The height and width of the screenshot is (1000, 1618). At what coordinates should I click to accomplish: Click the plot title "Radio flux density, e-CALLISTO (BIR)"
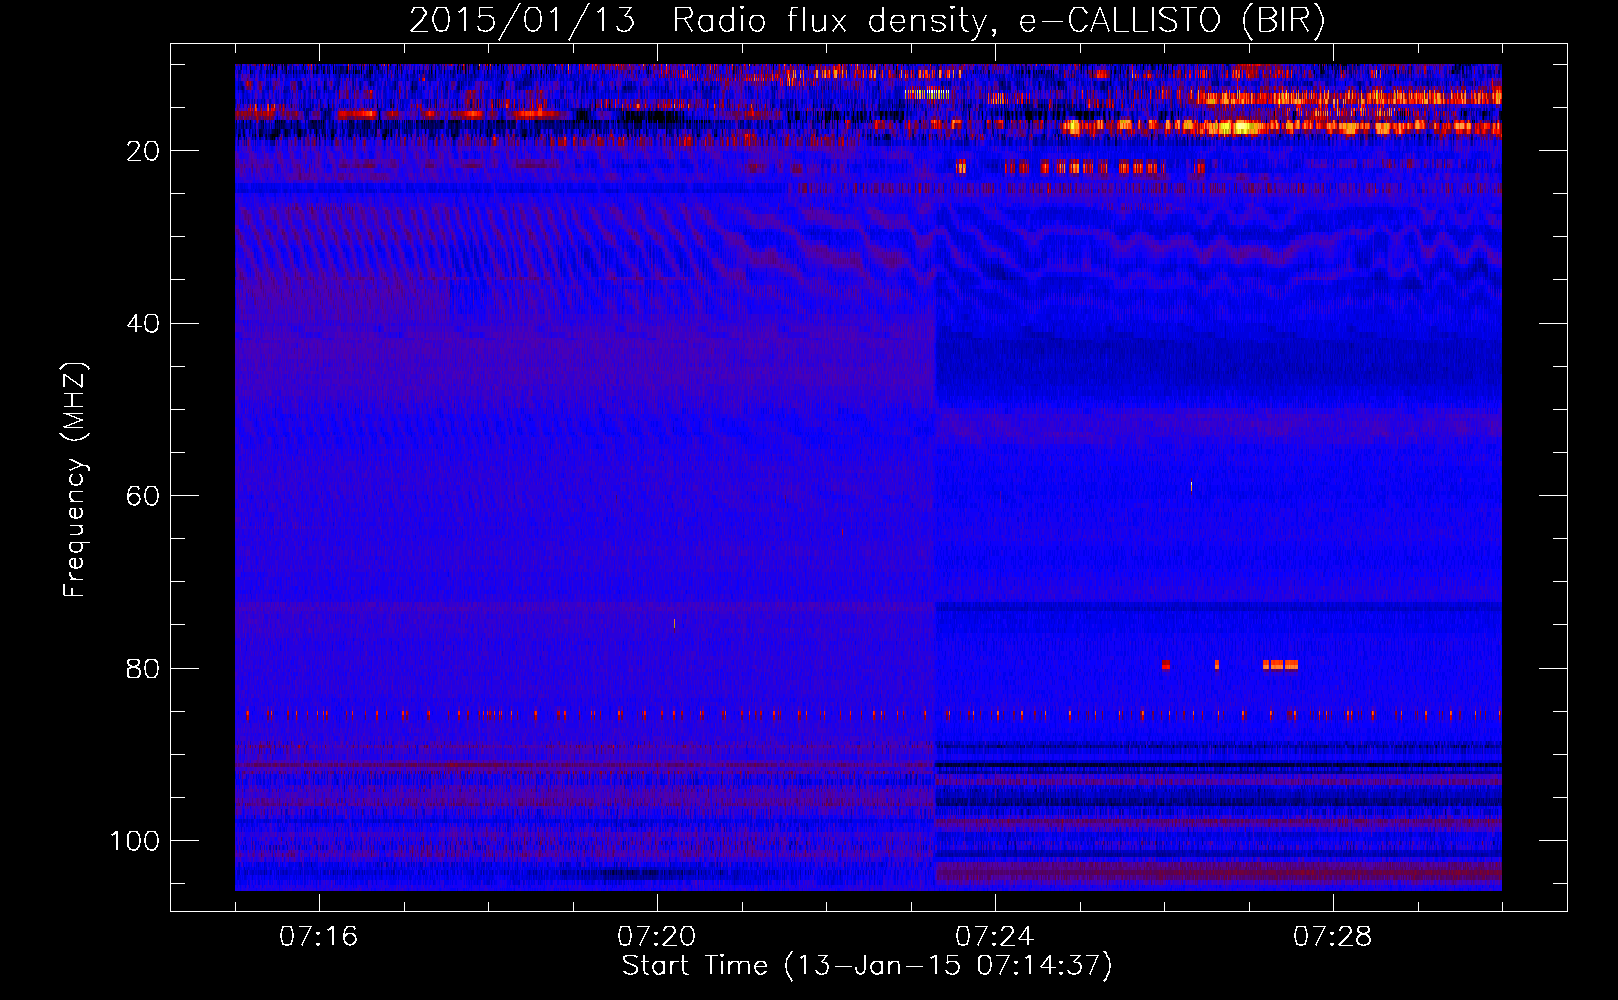pyautogui.click(x=998, y=21)
